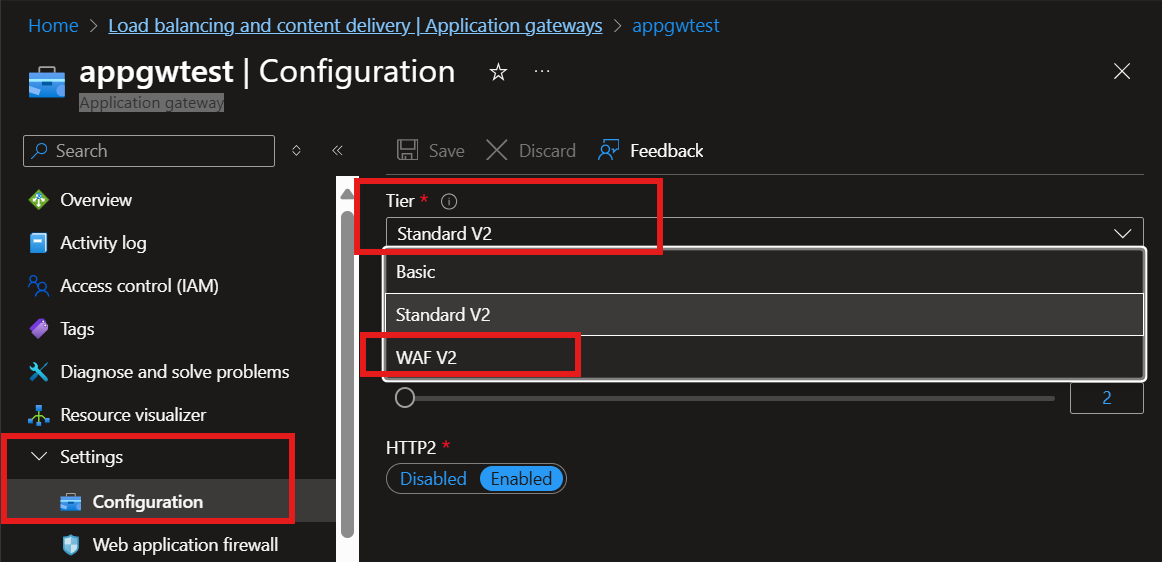Click the HTTP2 field label
This screenshot has height=562, width=1162.
413,447
